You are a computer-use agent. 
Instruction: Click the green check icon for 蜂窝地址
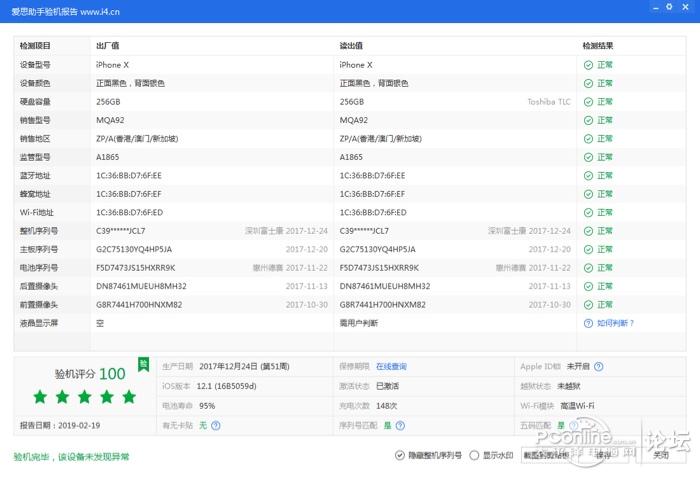(x=588, y=194)
